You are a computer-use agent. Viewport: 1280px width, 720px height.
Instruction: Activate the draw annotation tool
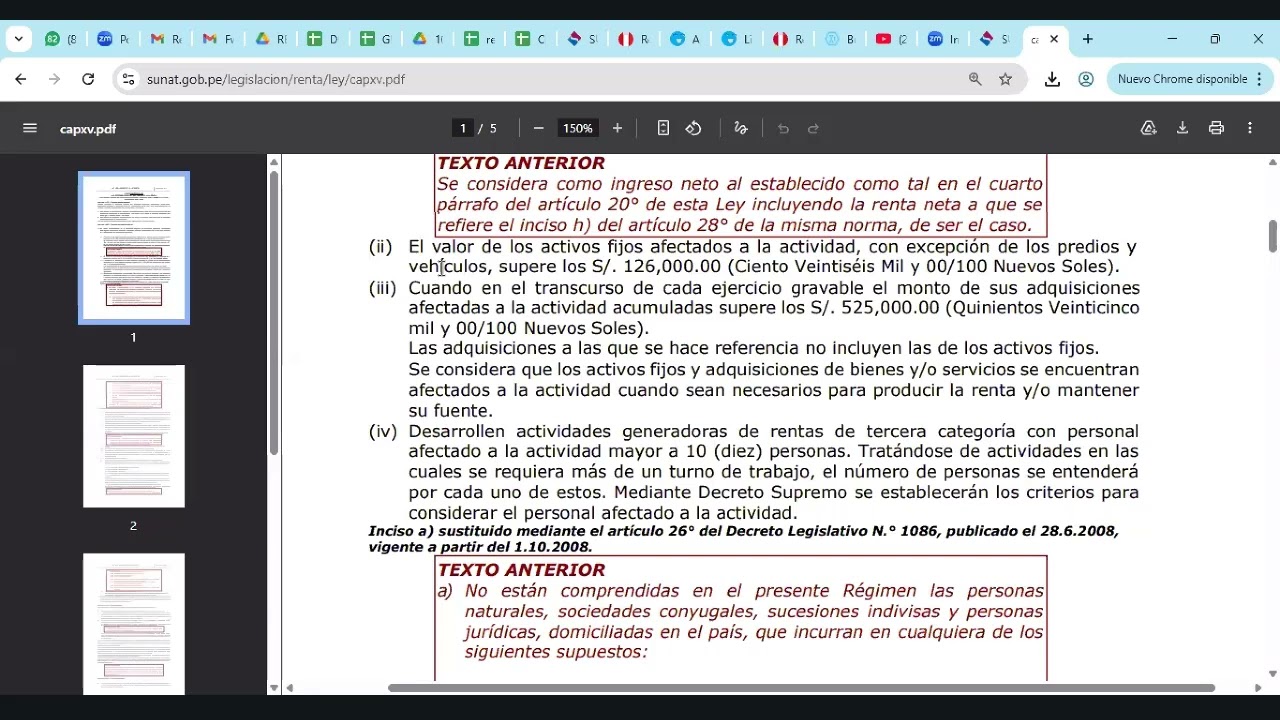pyautogui.click(x=741, y=128)
